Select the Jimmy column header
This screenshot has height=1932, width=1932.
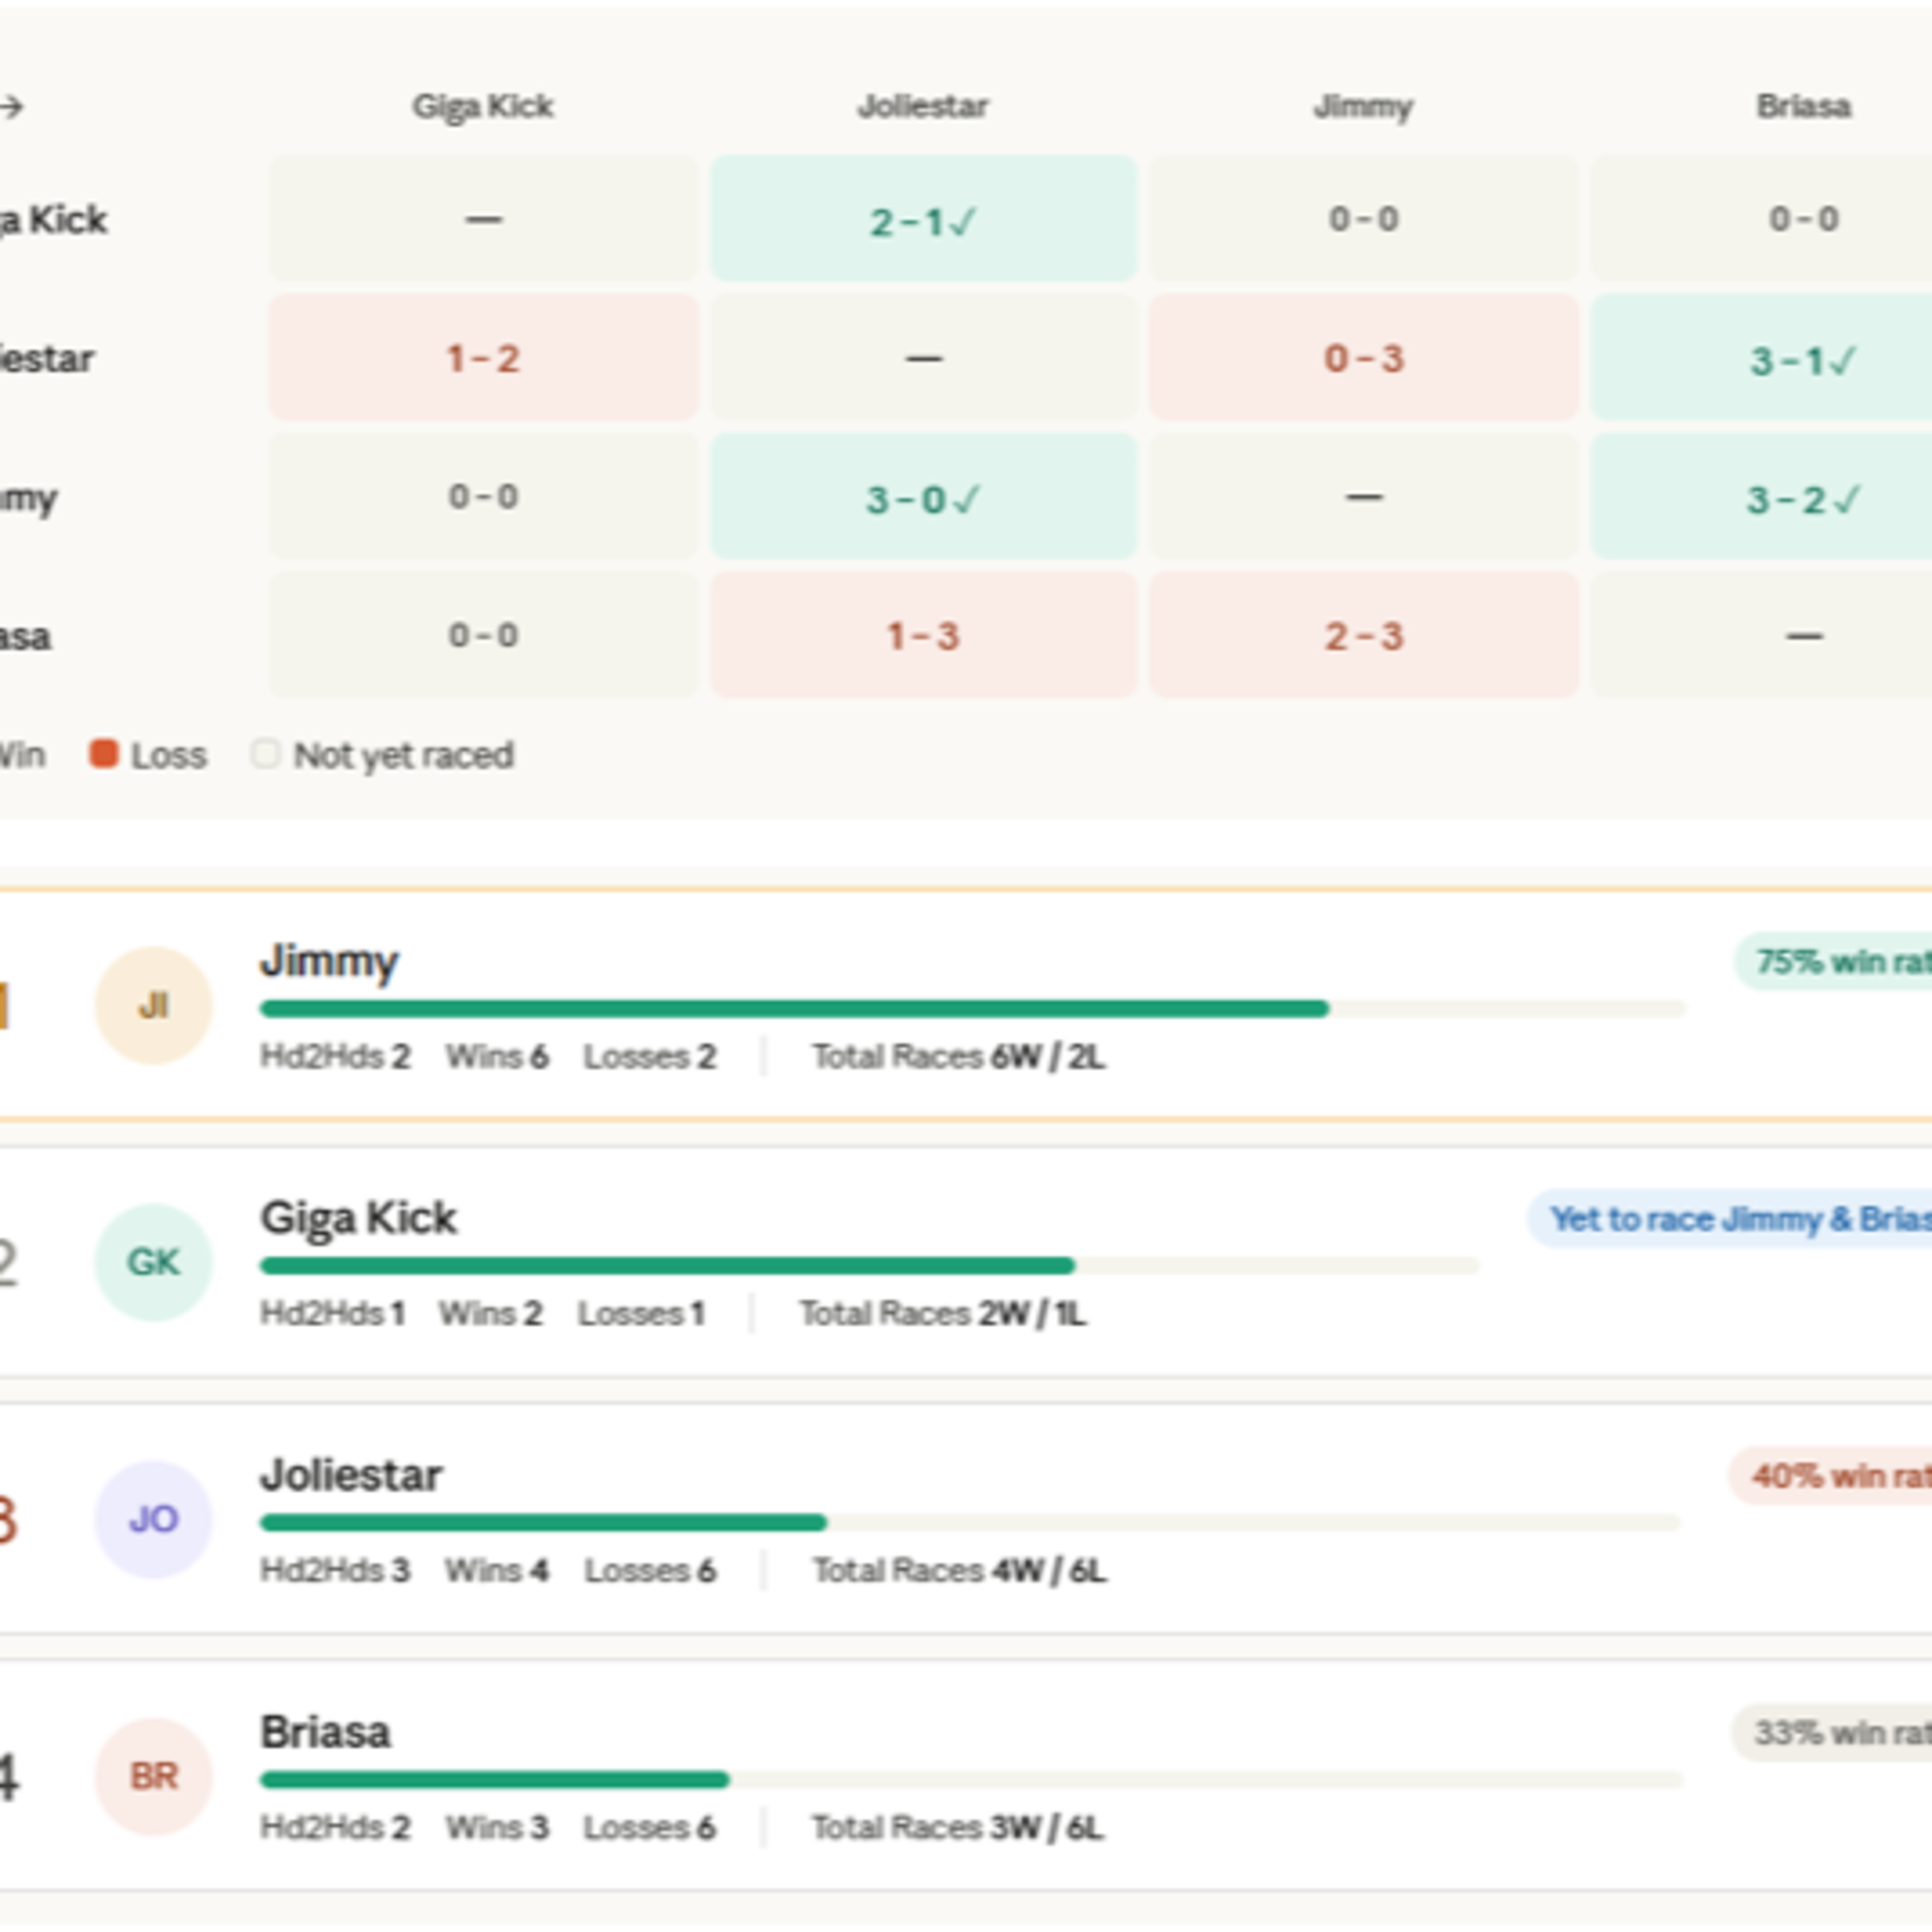(x=1363, y=106)
